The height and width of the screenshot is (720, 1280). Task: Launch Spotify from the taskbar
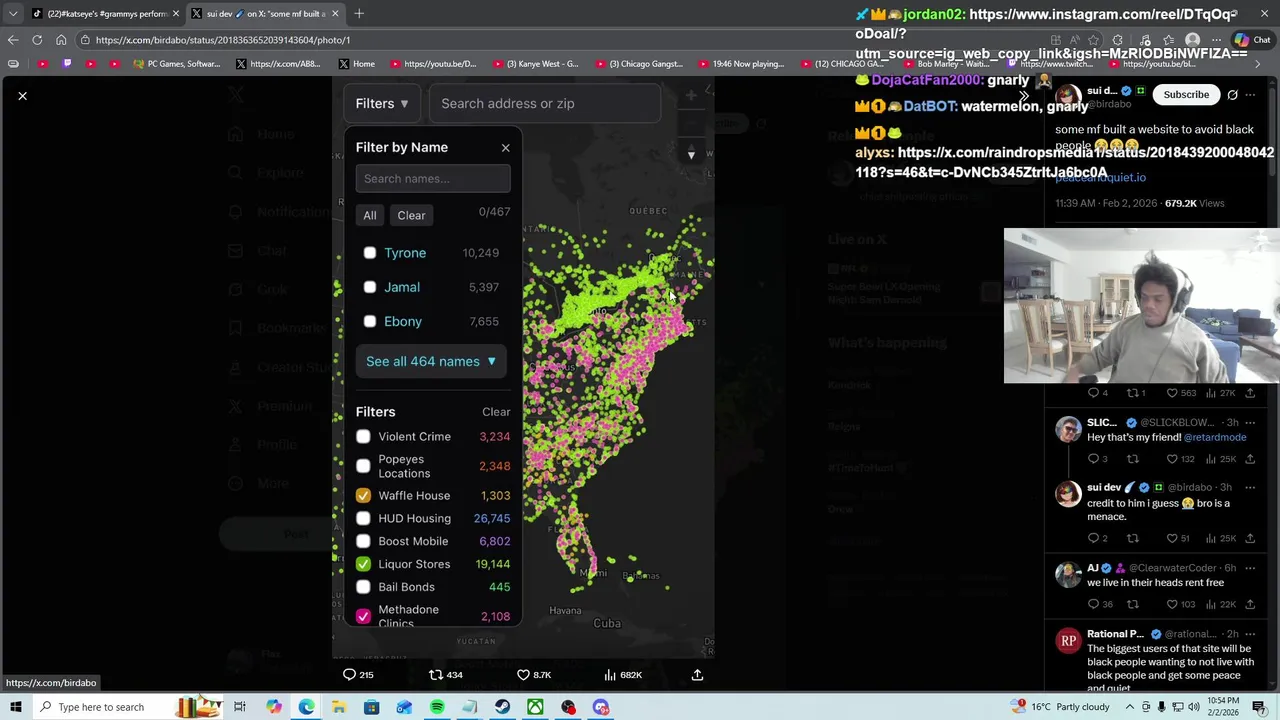point(437,707)
